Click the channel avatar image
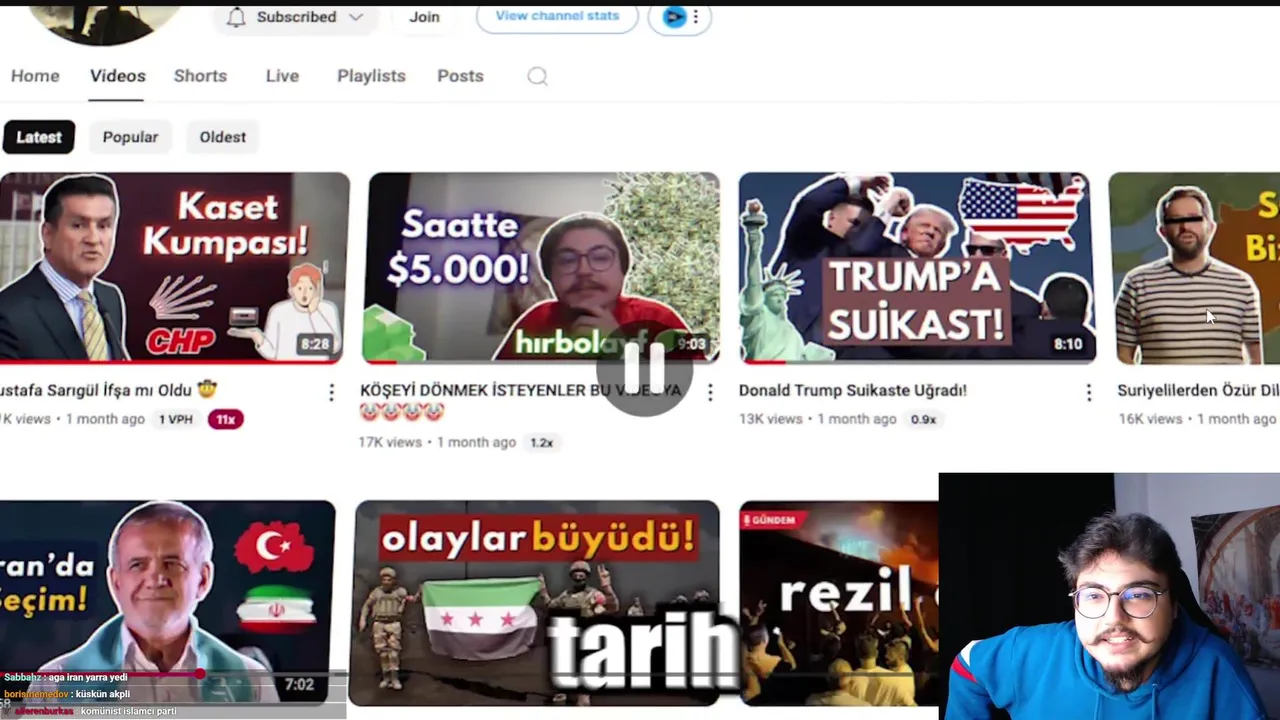The width and height of the screenshot is (1280, 720). (102, 23)
